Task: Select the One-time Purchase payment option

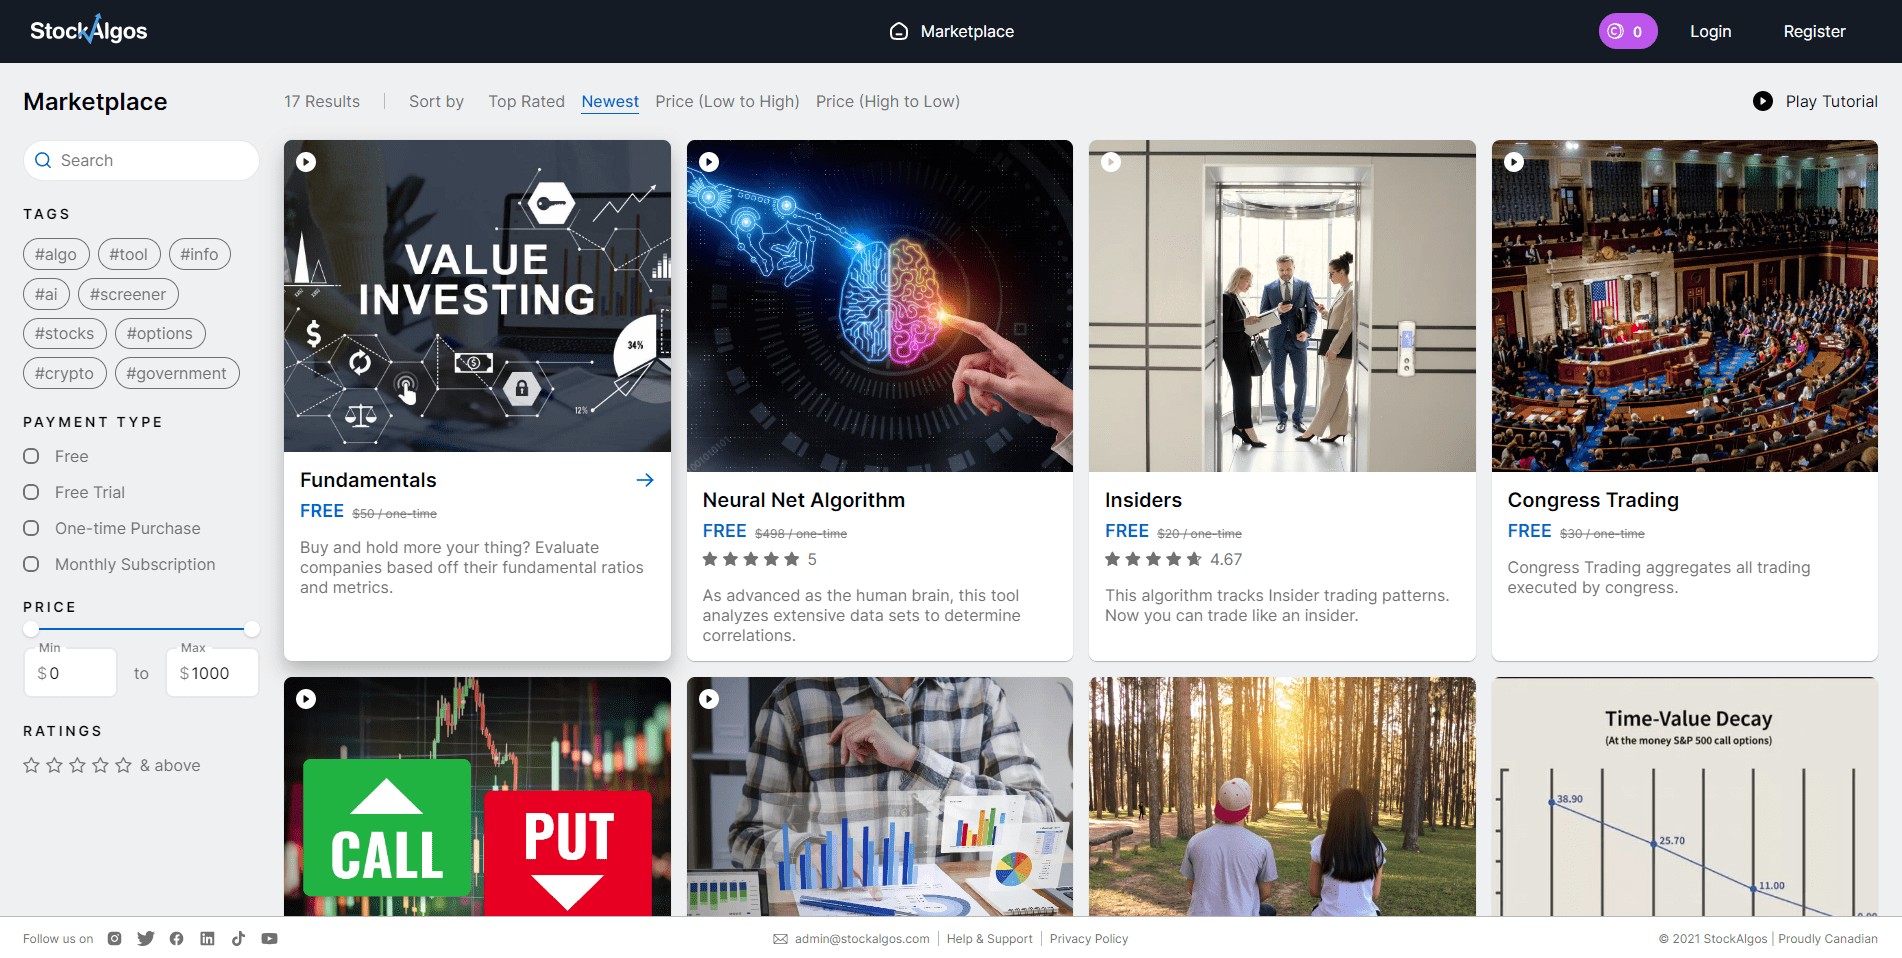Action: coord(32,528)
